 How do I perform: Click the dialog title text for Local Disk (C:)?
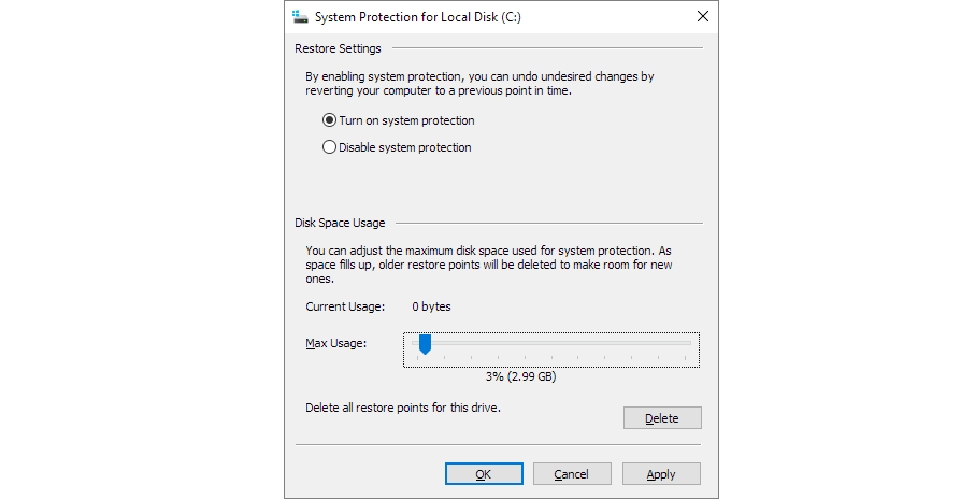click(x=417, y=17)
